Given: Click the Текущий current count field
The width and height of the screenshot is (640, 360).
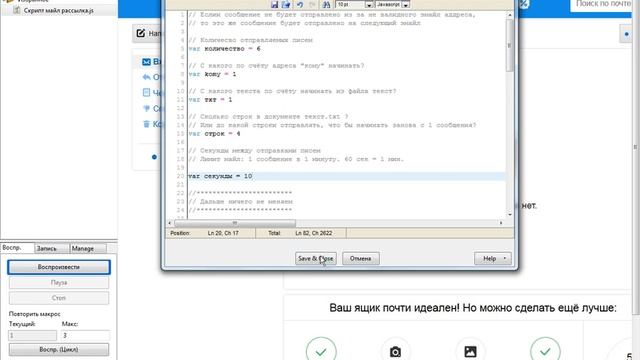Looking at the screenshot, I should pyautogui.click(x=32, y=336).
